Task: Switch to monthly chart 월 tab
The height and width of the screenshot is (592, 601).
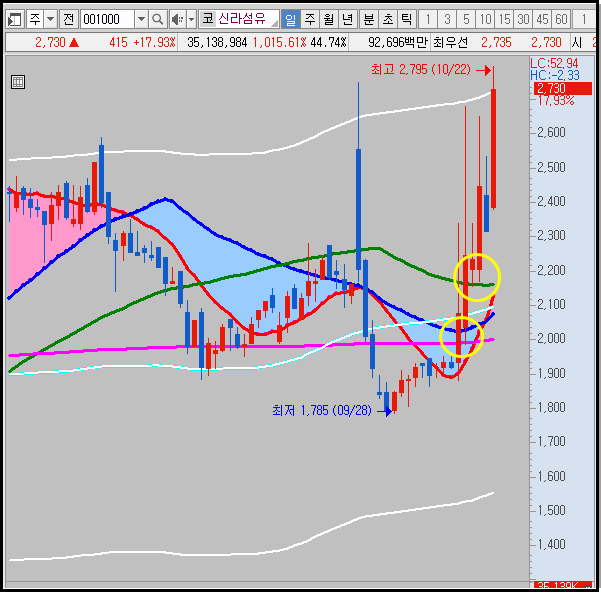Action: [328, 19]
